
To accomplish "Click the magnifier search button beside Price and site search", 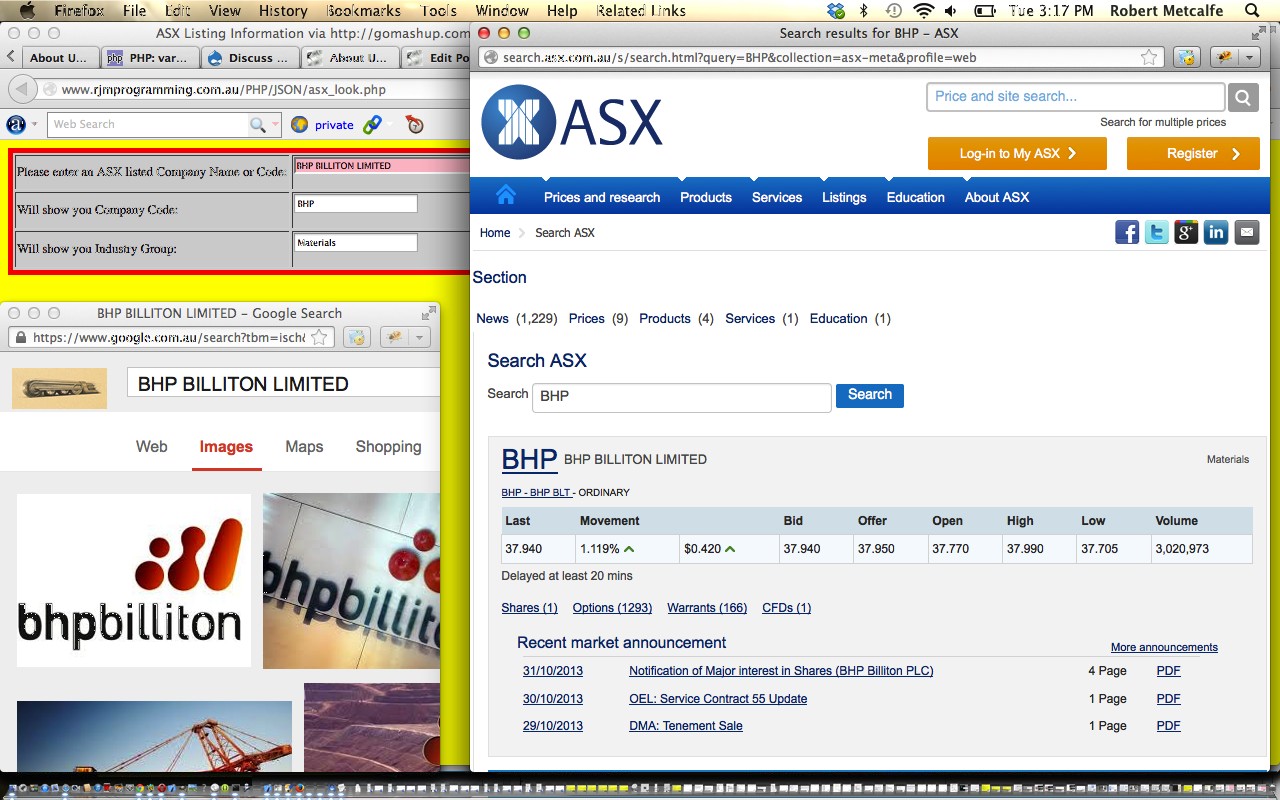I will click(x=1243, y=97).
